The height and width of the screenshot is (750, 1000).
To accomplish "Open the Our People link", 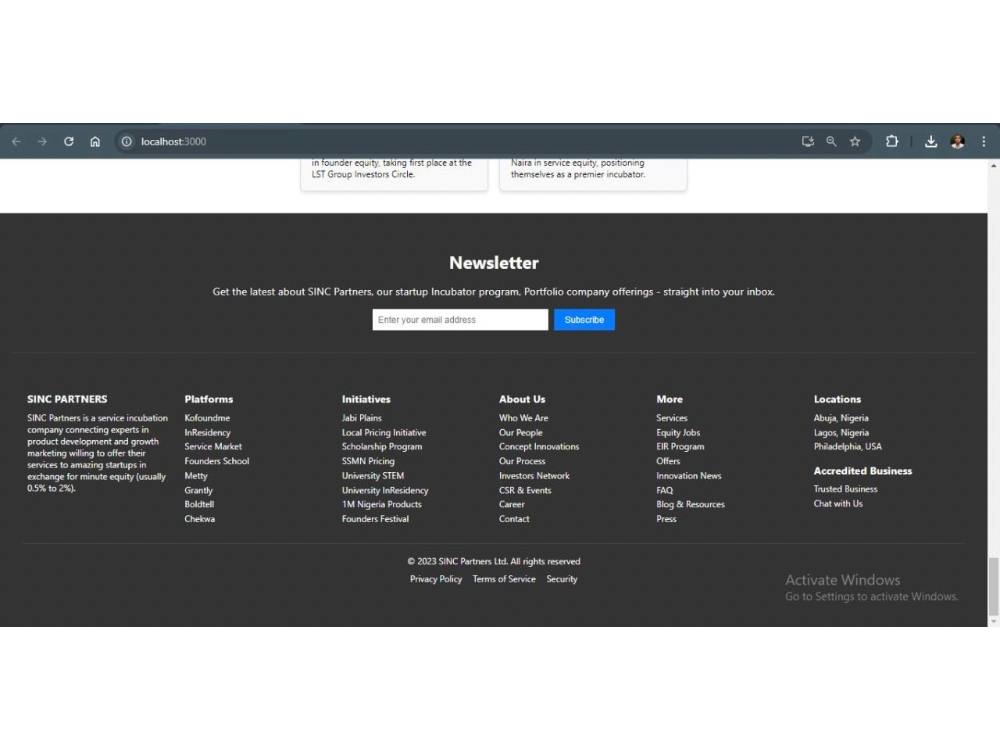I will 520,432.
